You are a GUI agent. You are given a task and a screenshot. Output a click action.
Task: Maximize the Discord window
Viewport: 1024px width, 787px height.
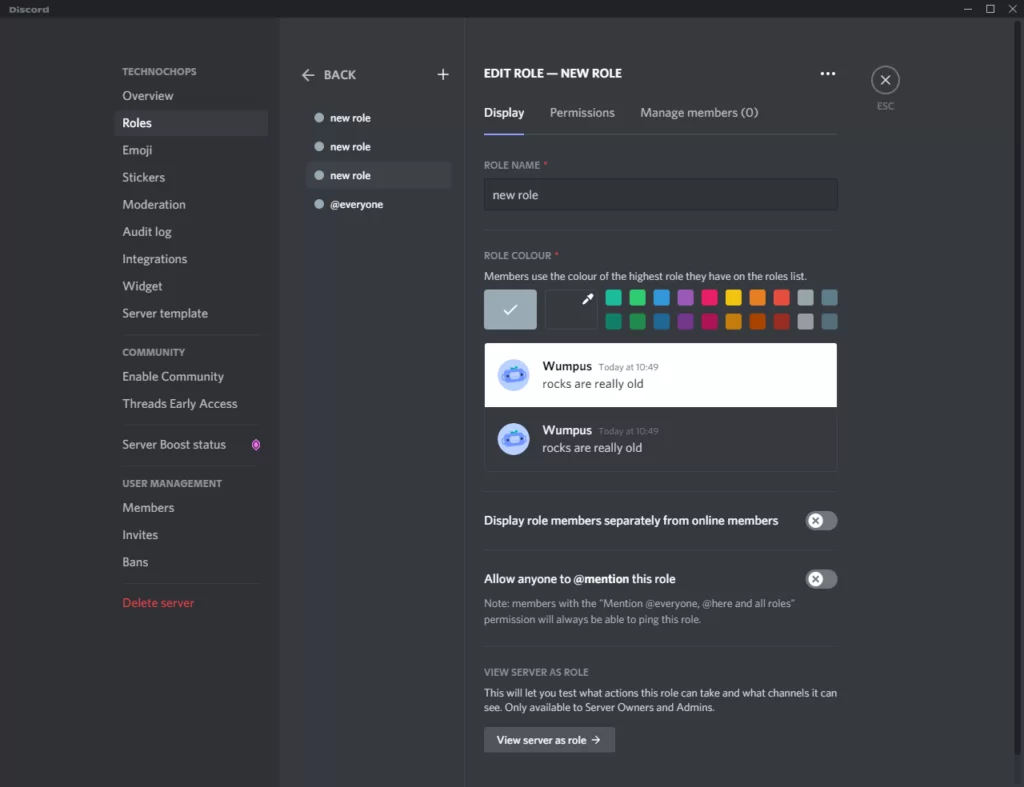[x=990, y=8]
